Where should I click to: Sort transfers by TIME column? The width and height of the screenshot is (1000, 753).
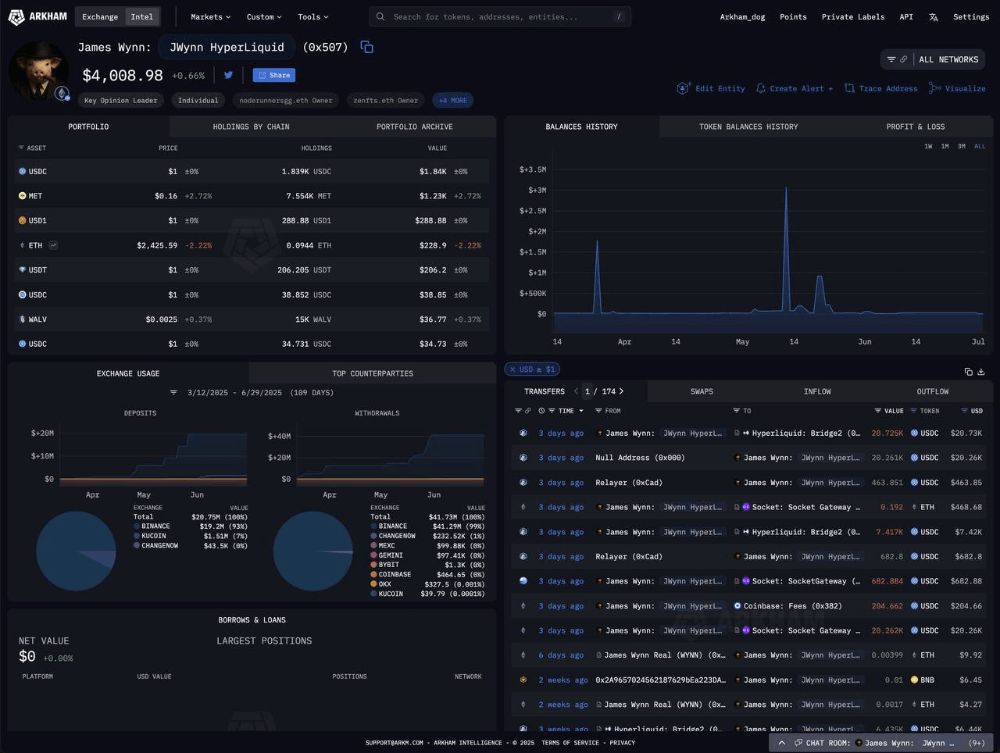coord(570,411)
